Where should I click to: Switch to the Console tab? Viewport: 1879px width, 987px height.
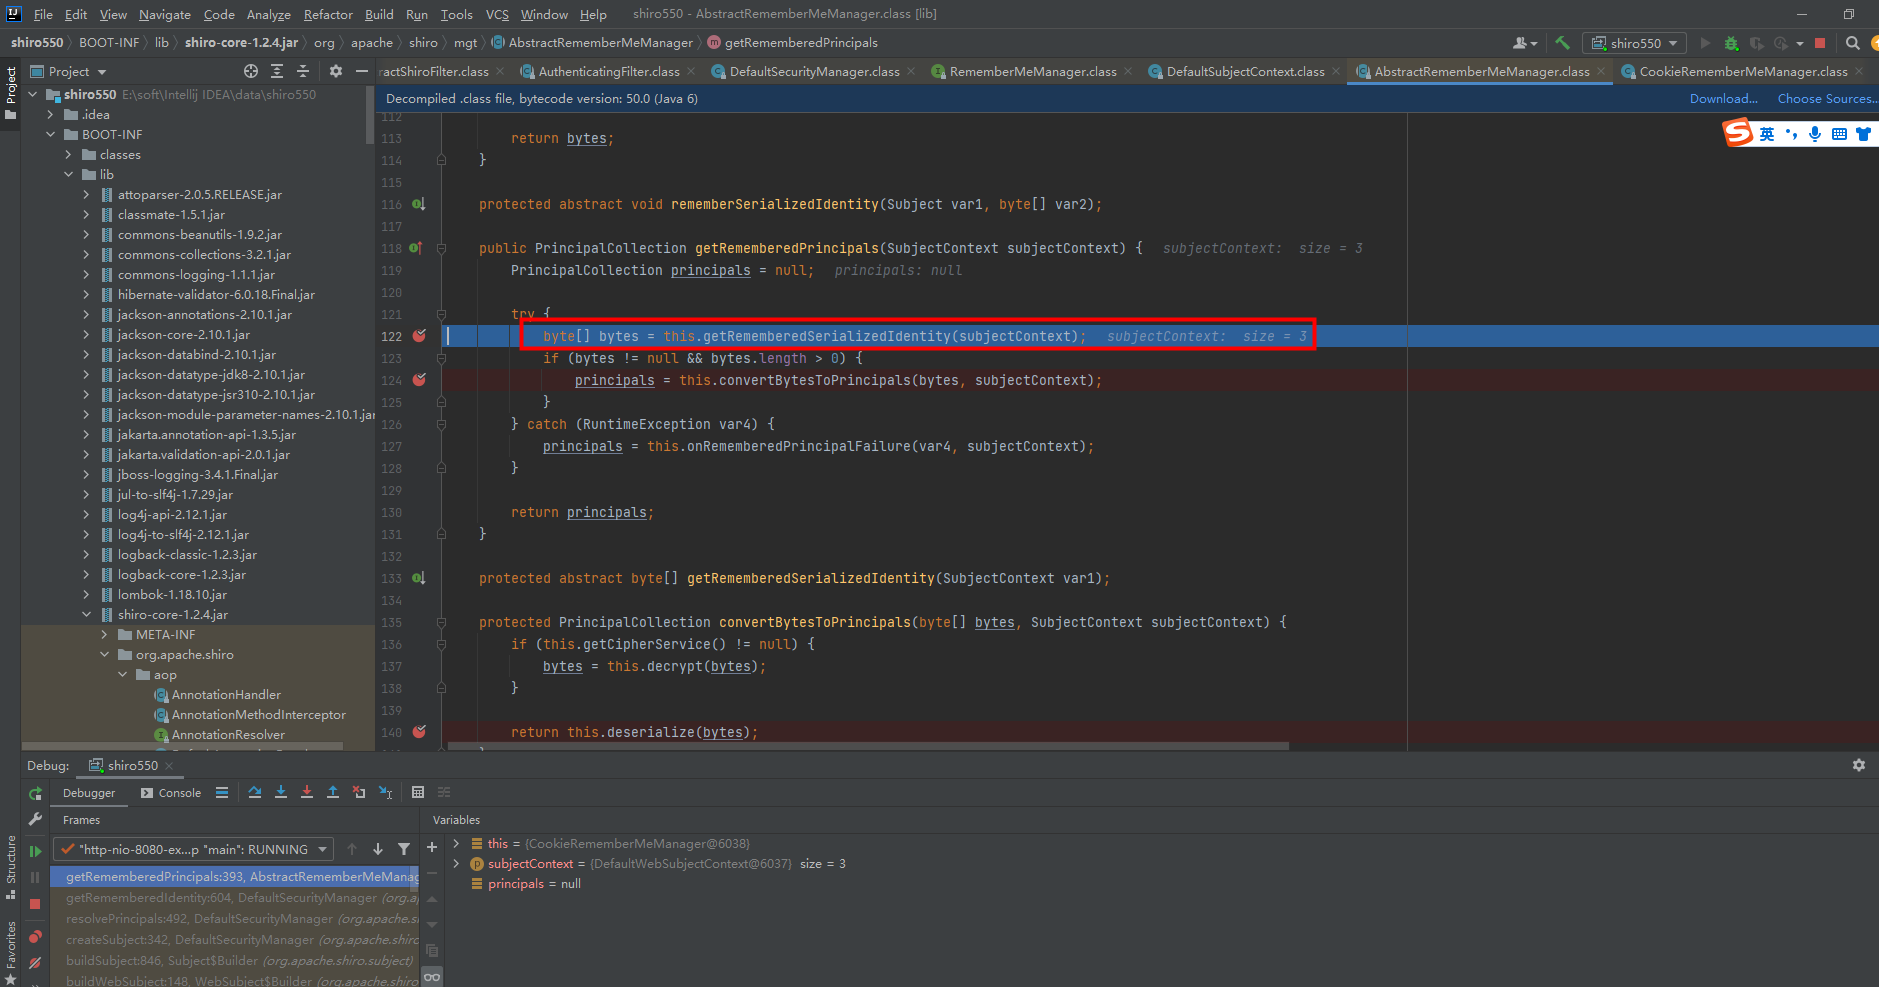171,793
